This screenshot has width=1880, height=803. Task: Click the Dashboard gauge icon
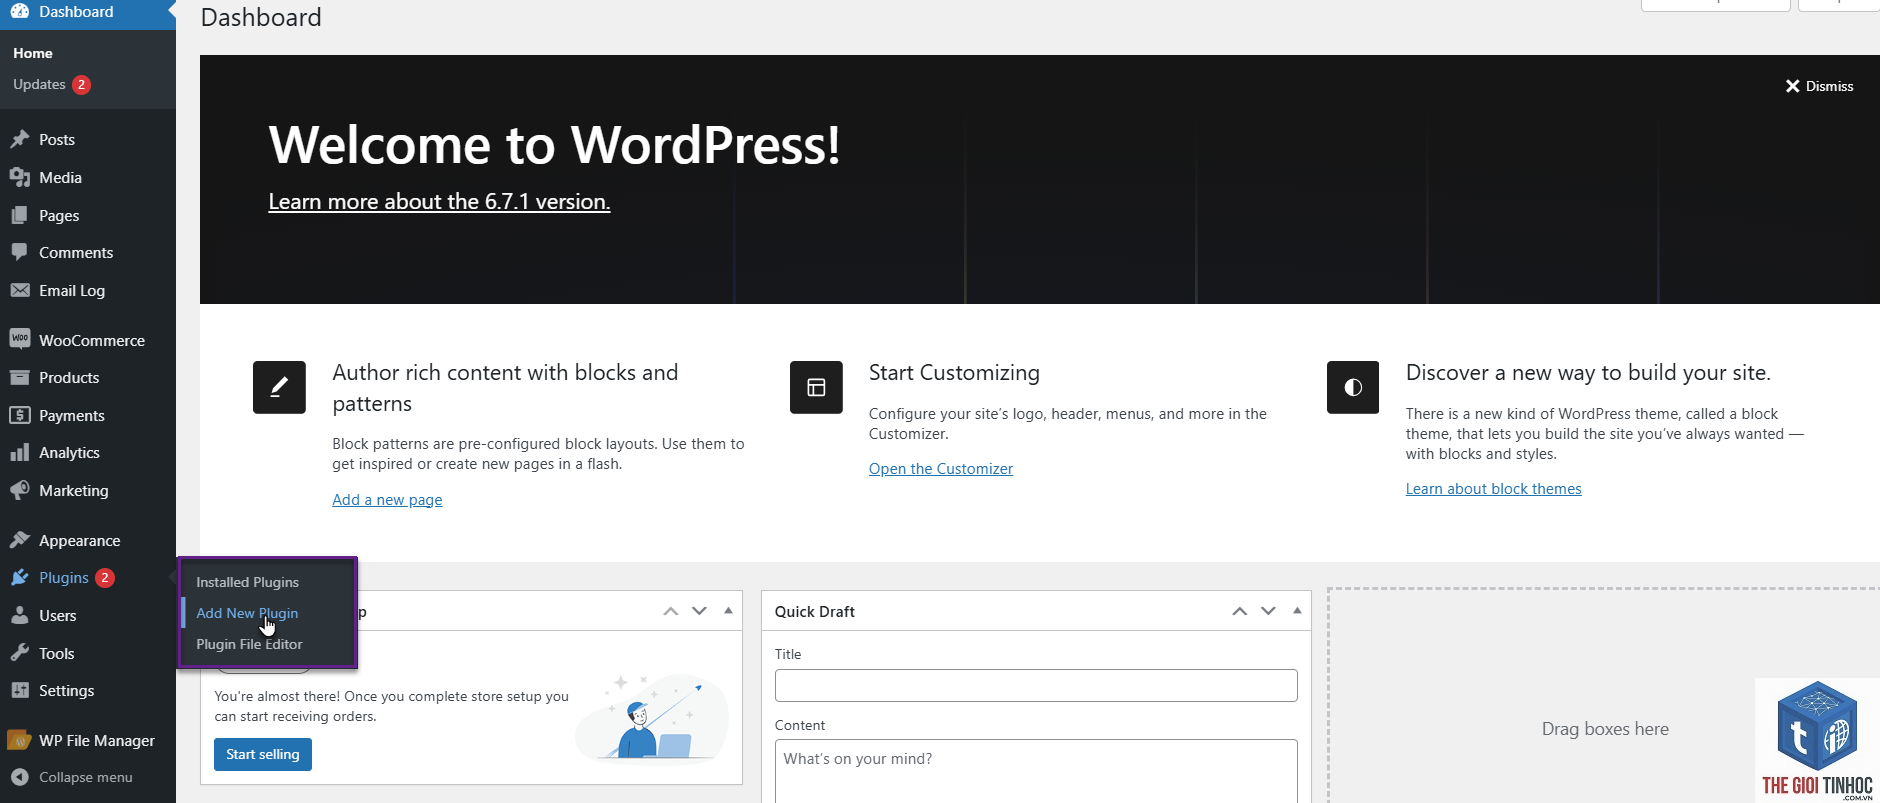click(20, 11)
